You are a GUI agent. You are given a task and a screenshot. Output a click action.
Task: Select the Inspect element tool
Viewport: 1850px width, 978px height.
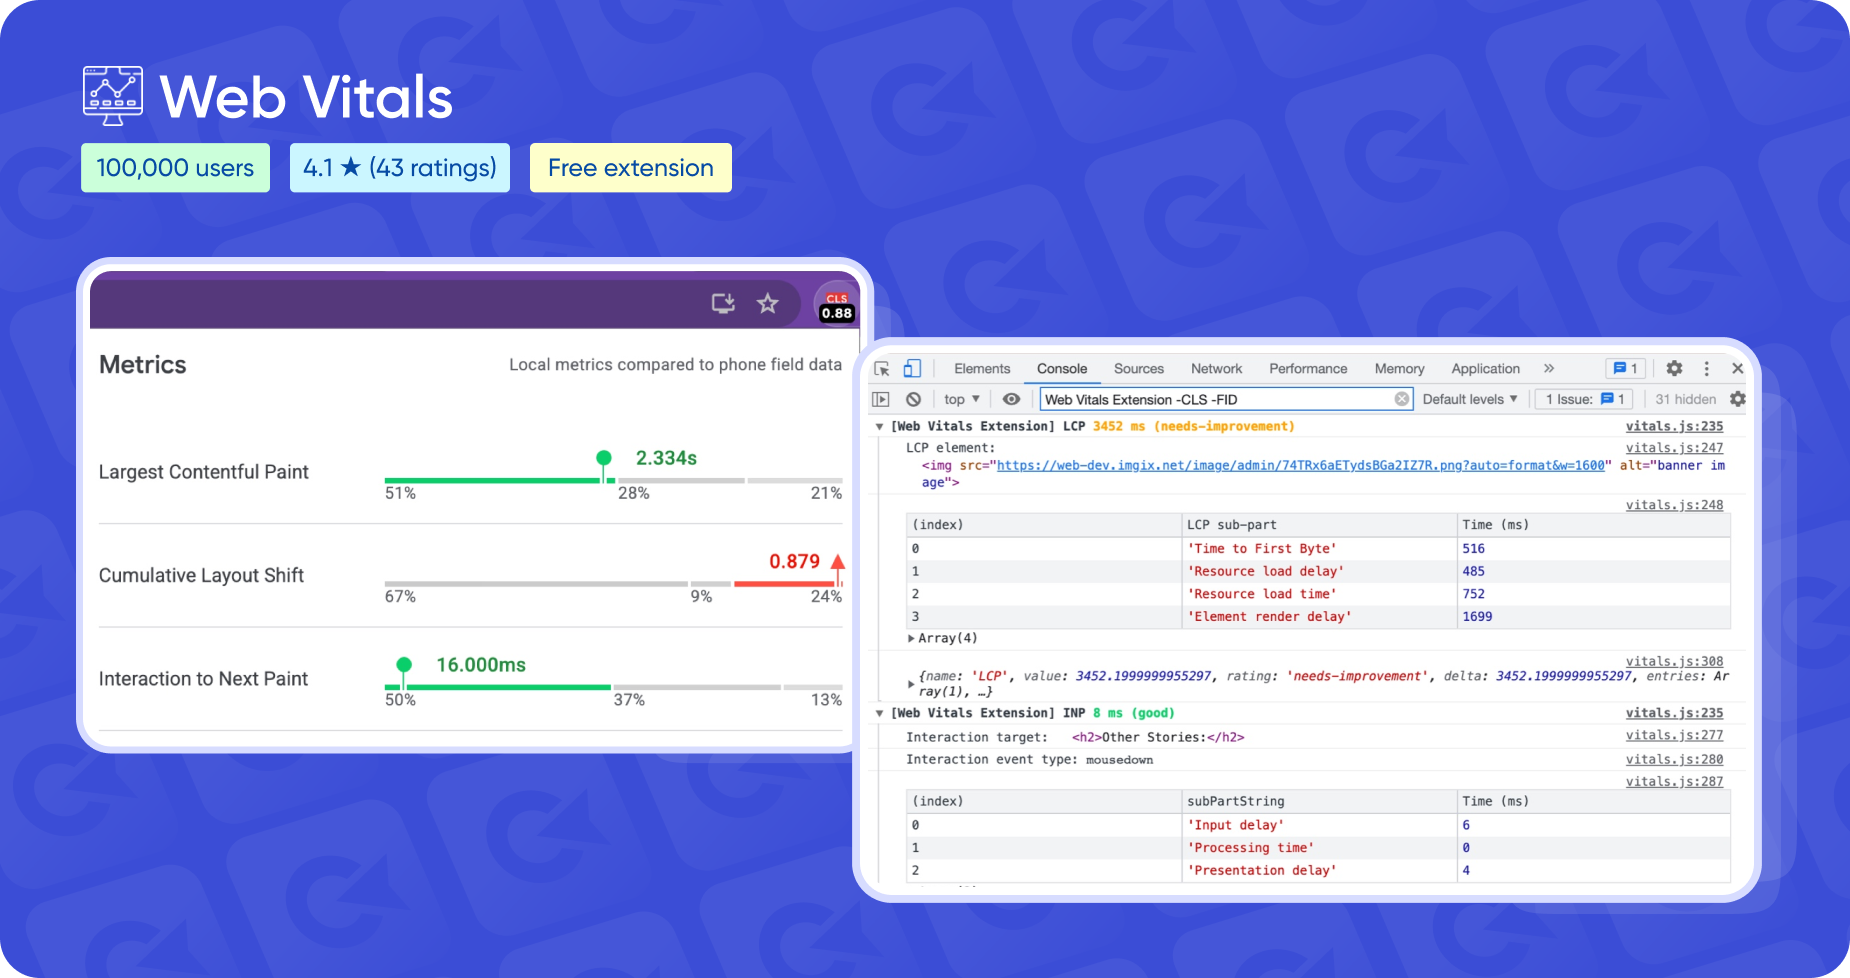(x=884, y=368)
